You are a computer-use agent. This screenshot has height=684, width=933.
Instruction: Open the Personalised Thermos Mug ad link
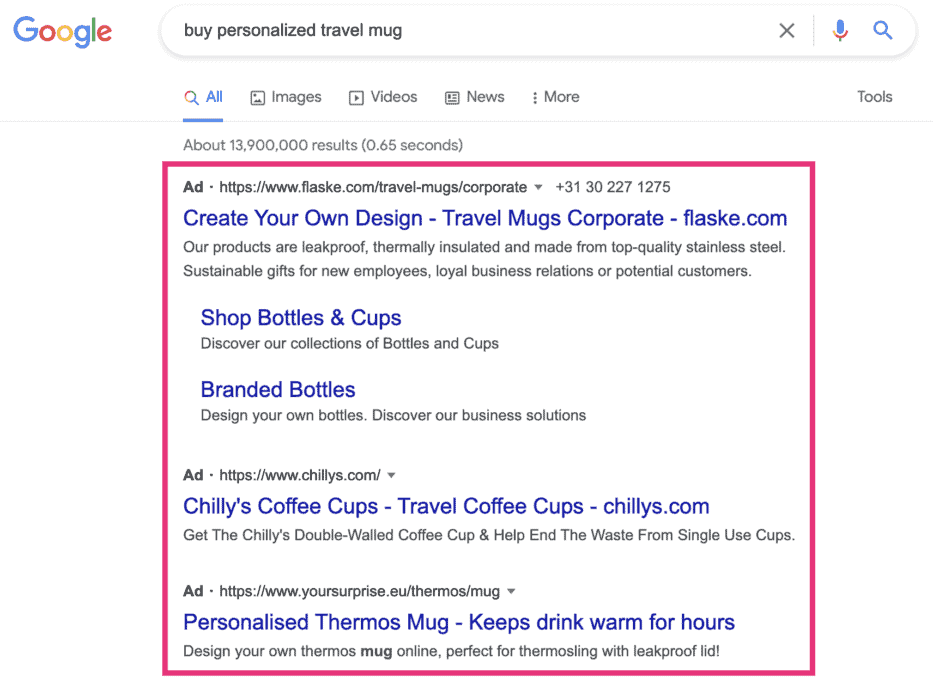[x=459, y=622]
